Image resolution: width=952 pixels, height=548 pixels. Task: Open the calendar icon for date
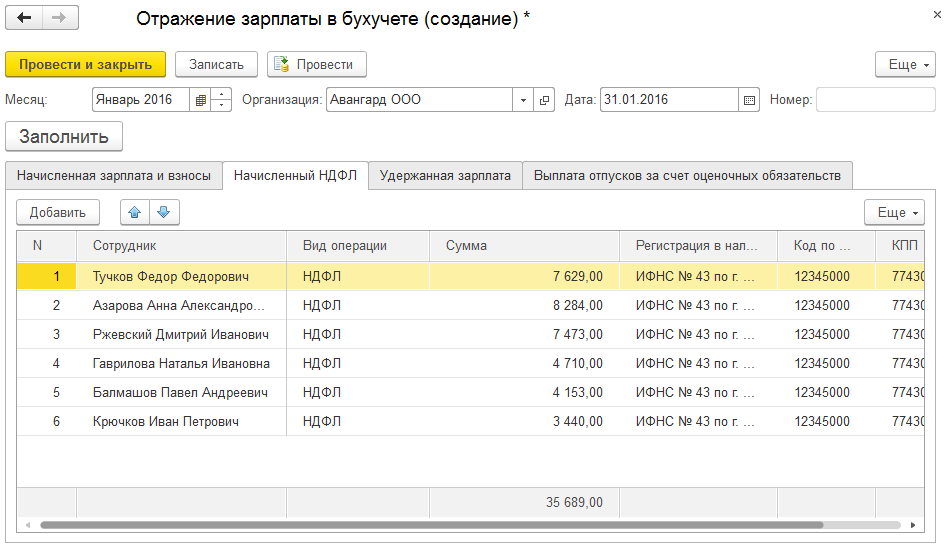pos(750,100)
